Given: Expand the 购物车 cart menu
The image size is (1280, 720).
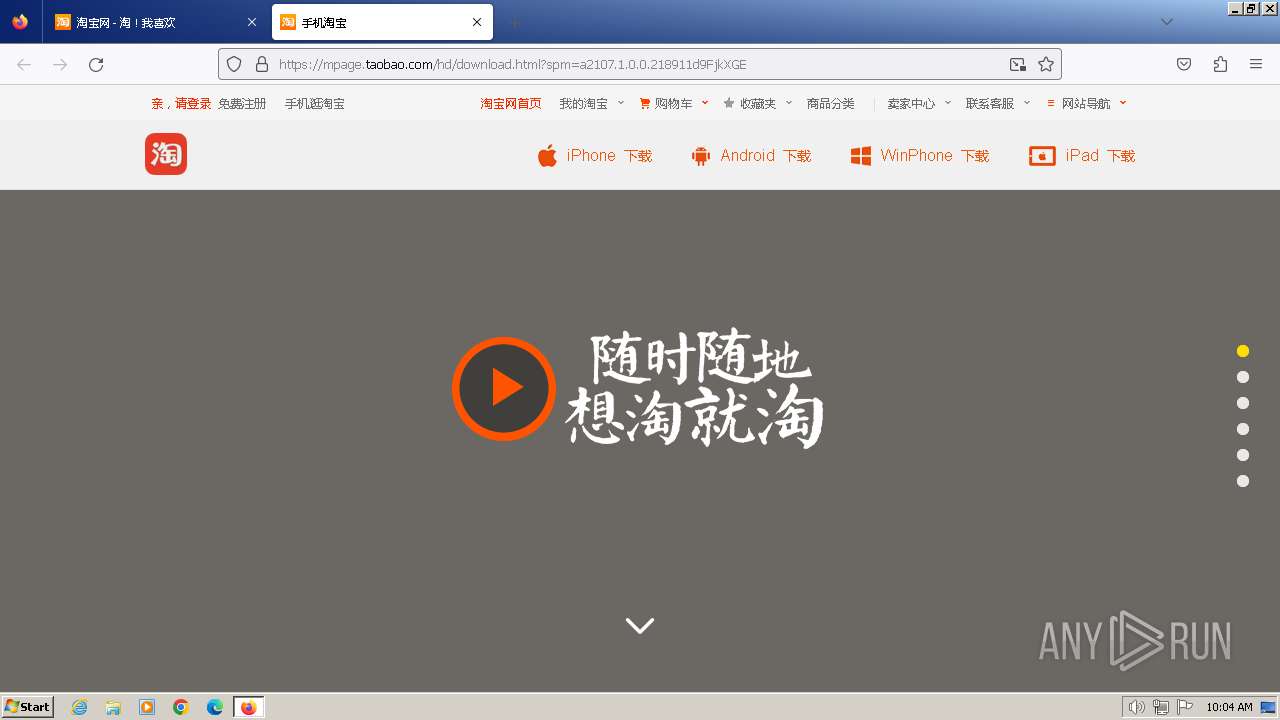Looking at the screenshot, I should point(674,103).
